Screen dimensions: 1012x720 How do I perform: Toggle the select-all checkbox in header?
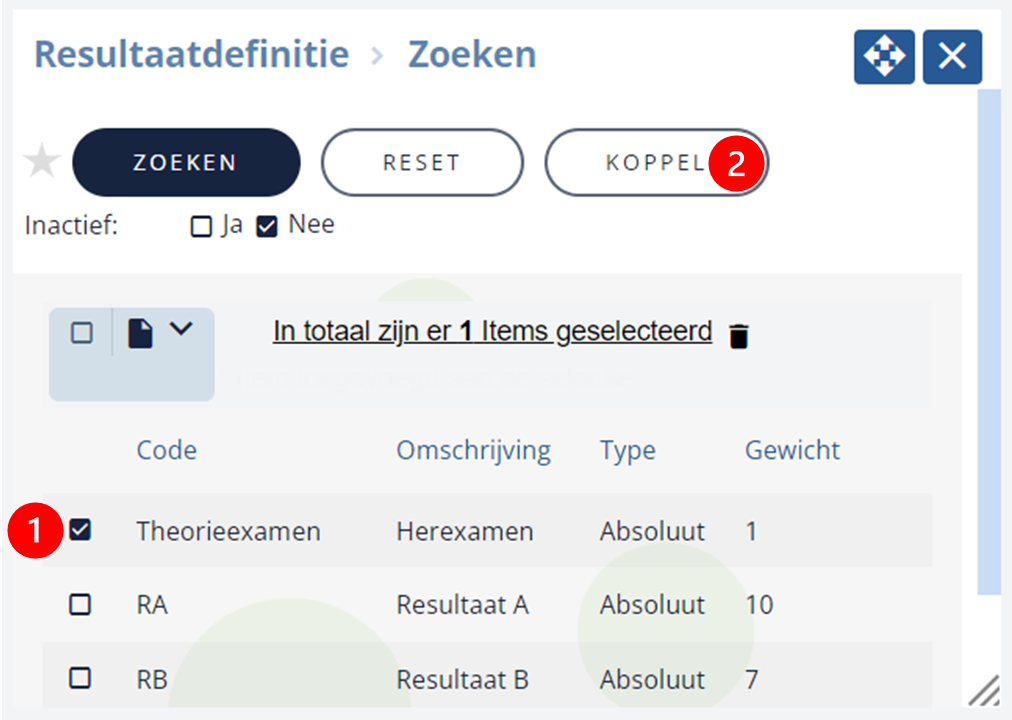coord(81,333)
